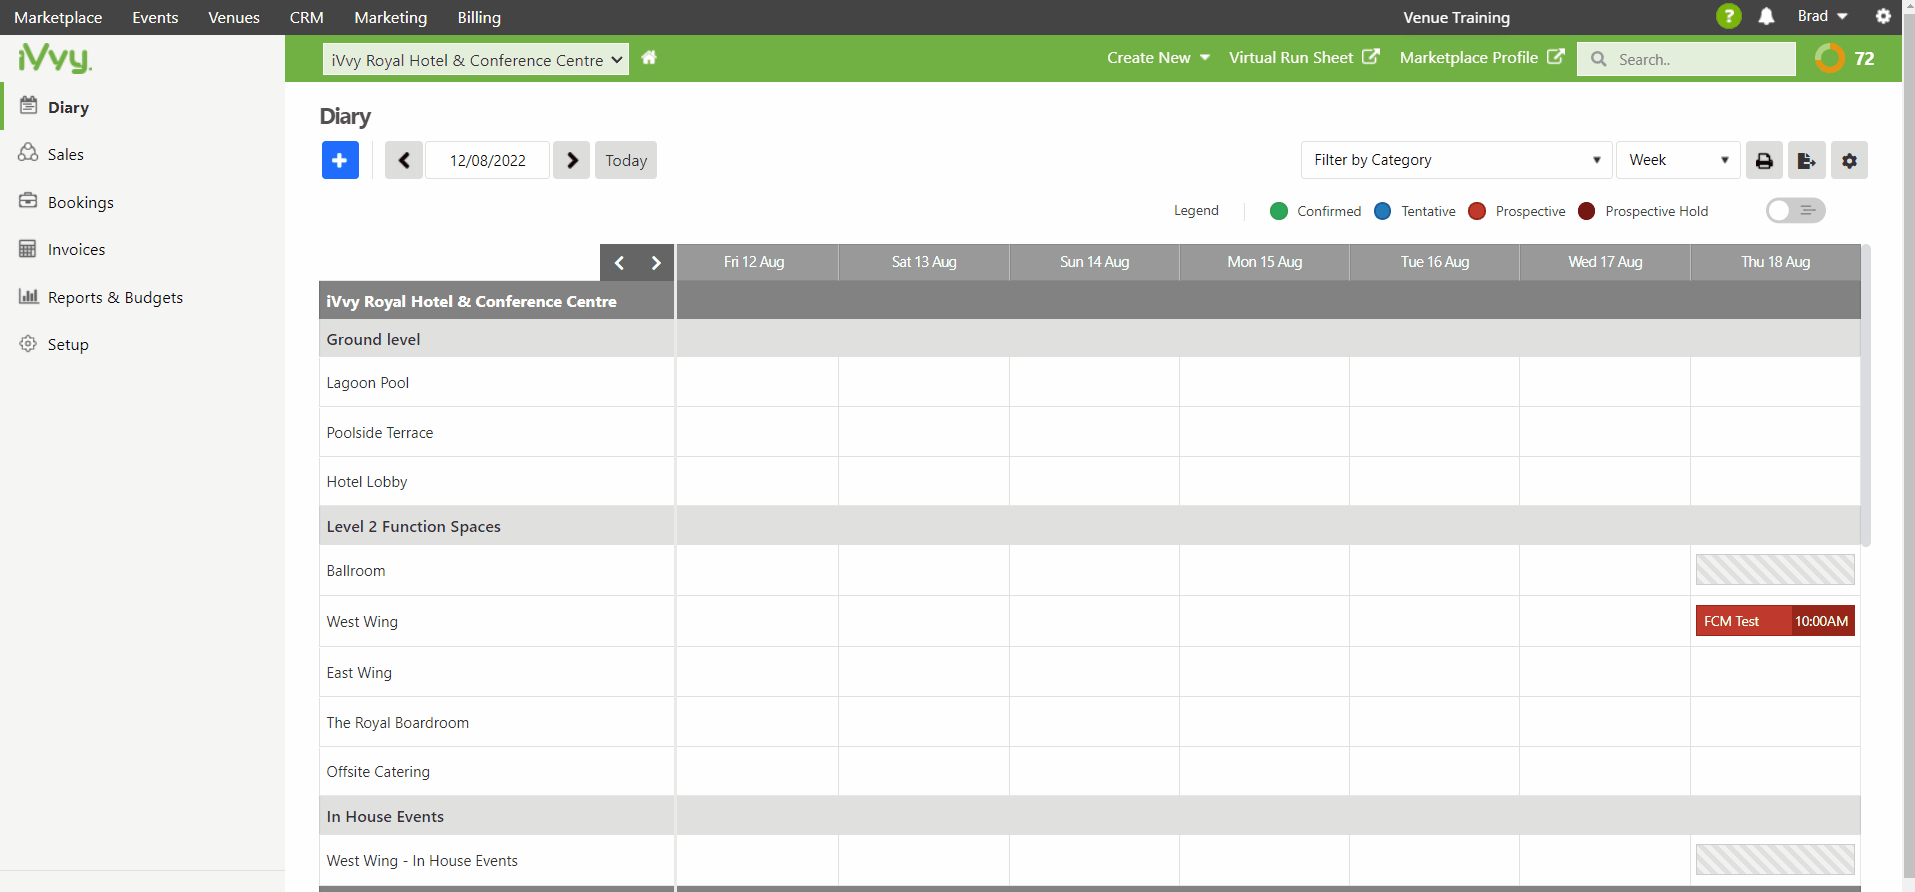This screenshot has width=1915, height=892.
Task: Click Venue Training label
Action: (1456, 17)
